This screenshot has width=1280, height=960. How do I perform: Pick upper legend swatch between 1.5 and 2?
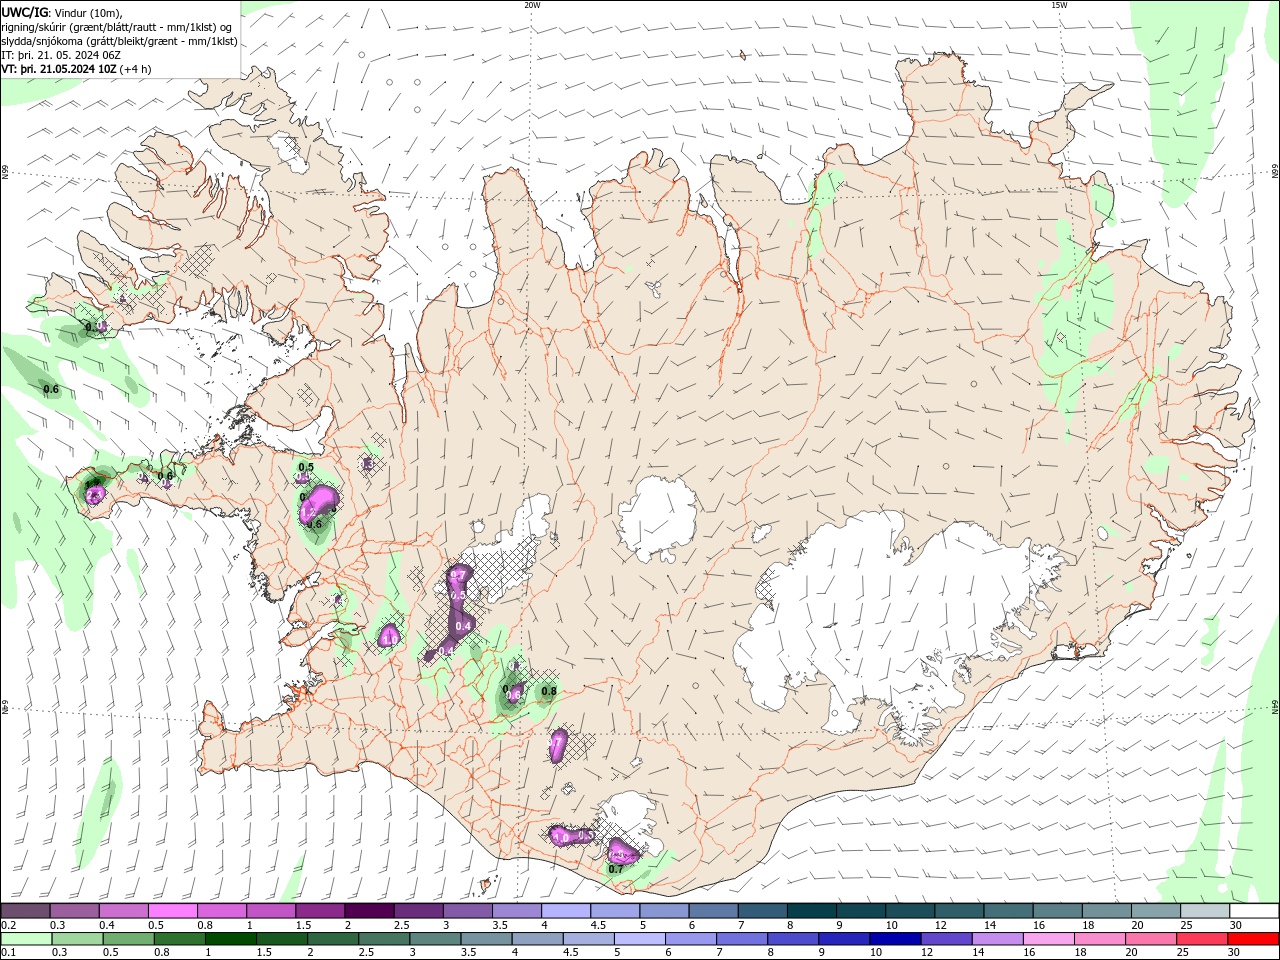(x=320, y=910)
